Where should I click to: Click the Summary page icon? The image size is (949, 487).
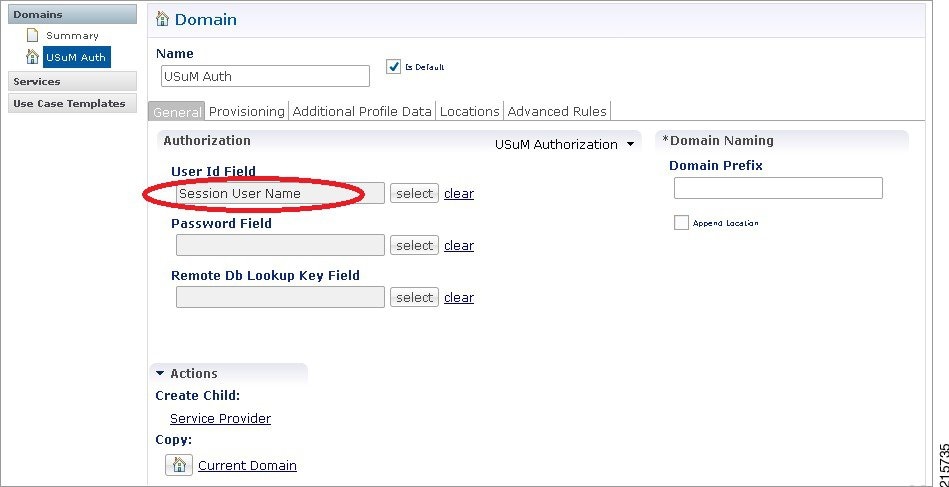tap(33, 35)
